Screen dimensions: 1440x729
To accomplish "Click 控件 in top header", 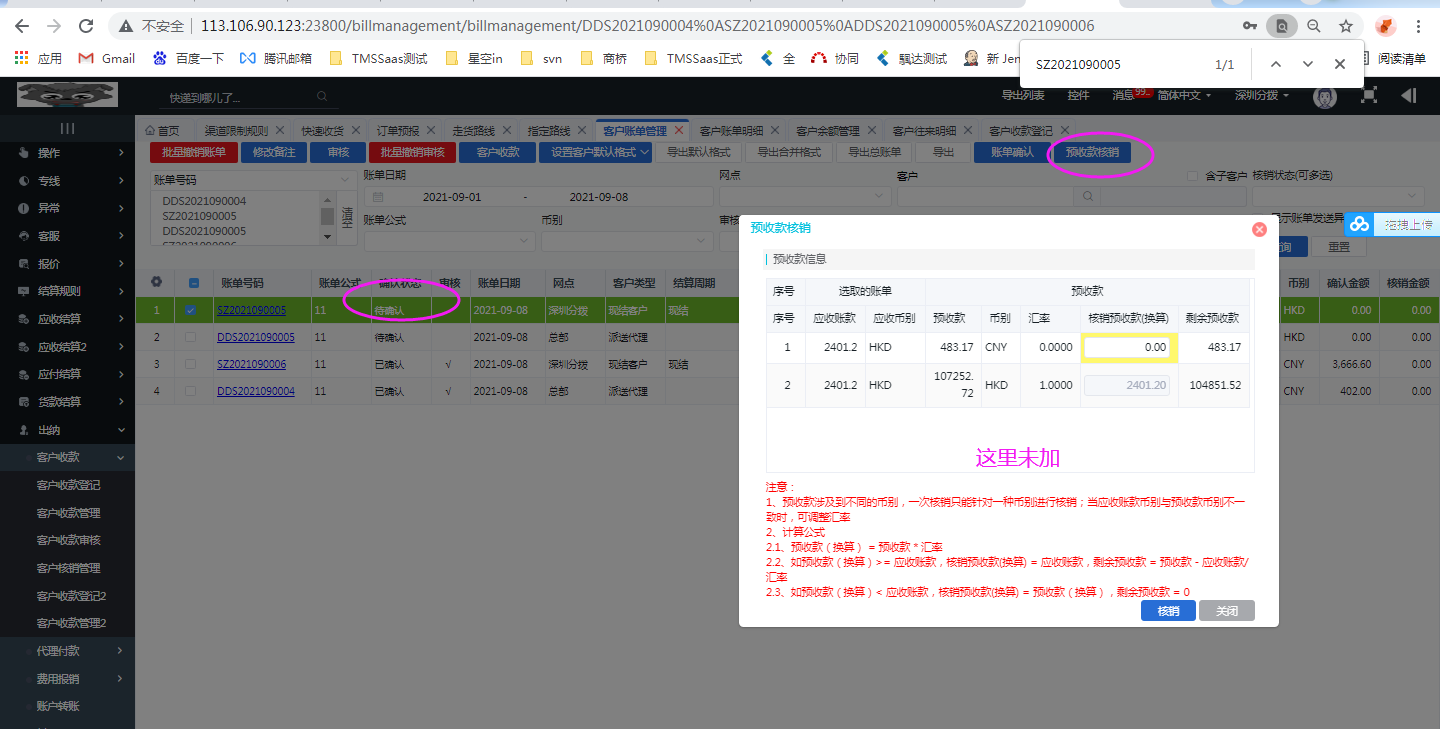I will [1078, 96].
